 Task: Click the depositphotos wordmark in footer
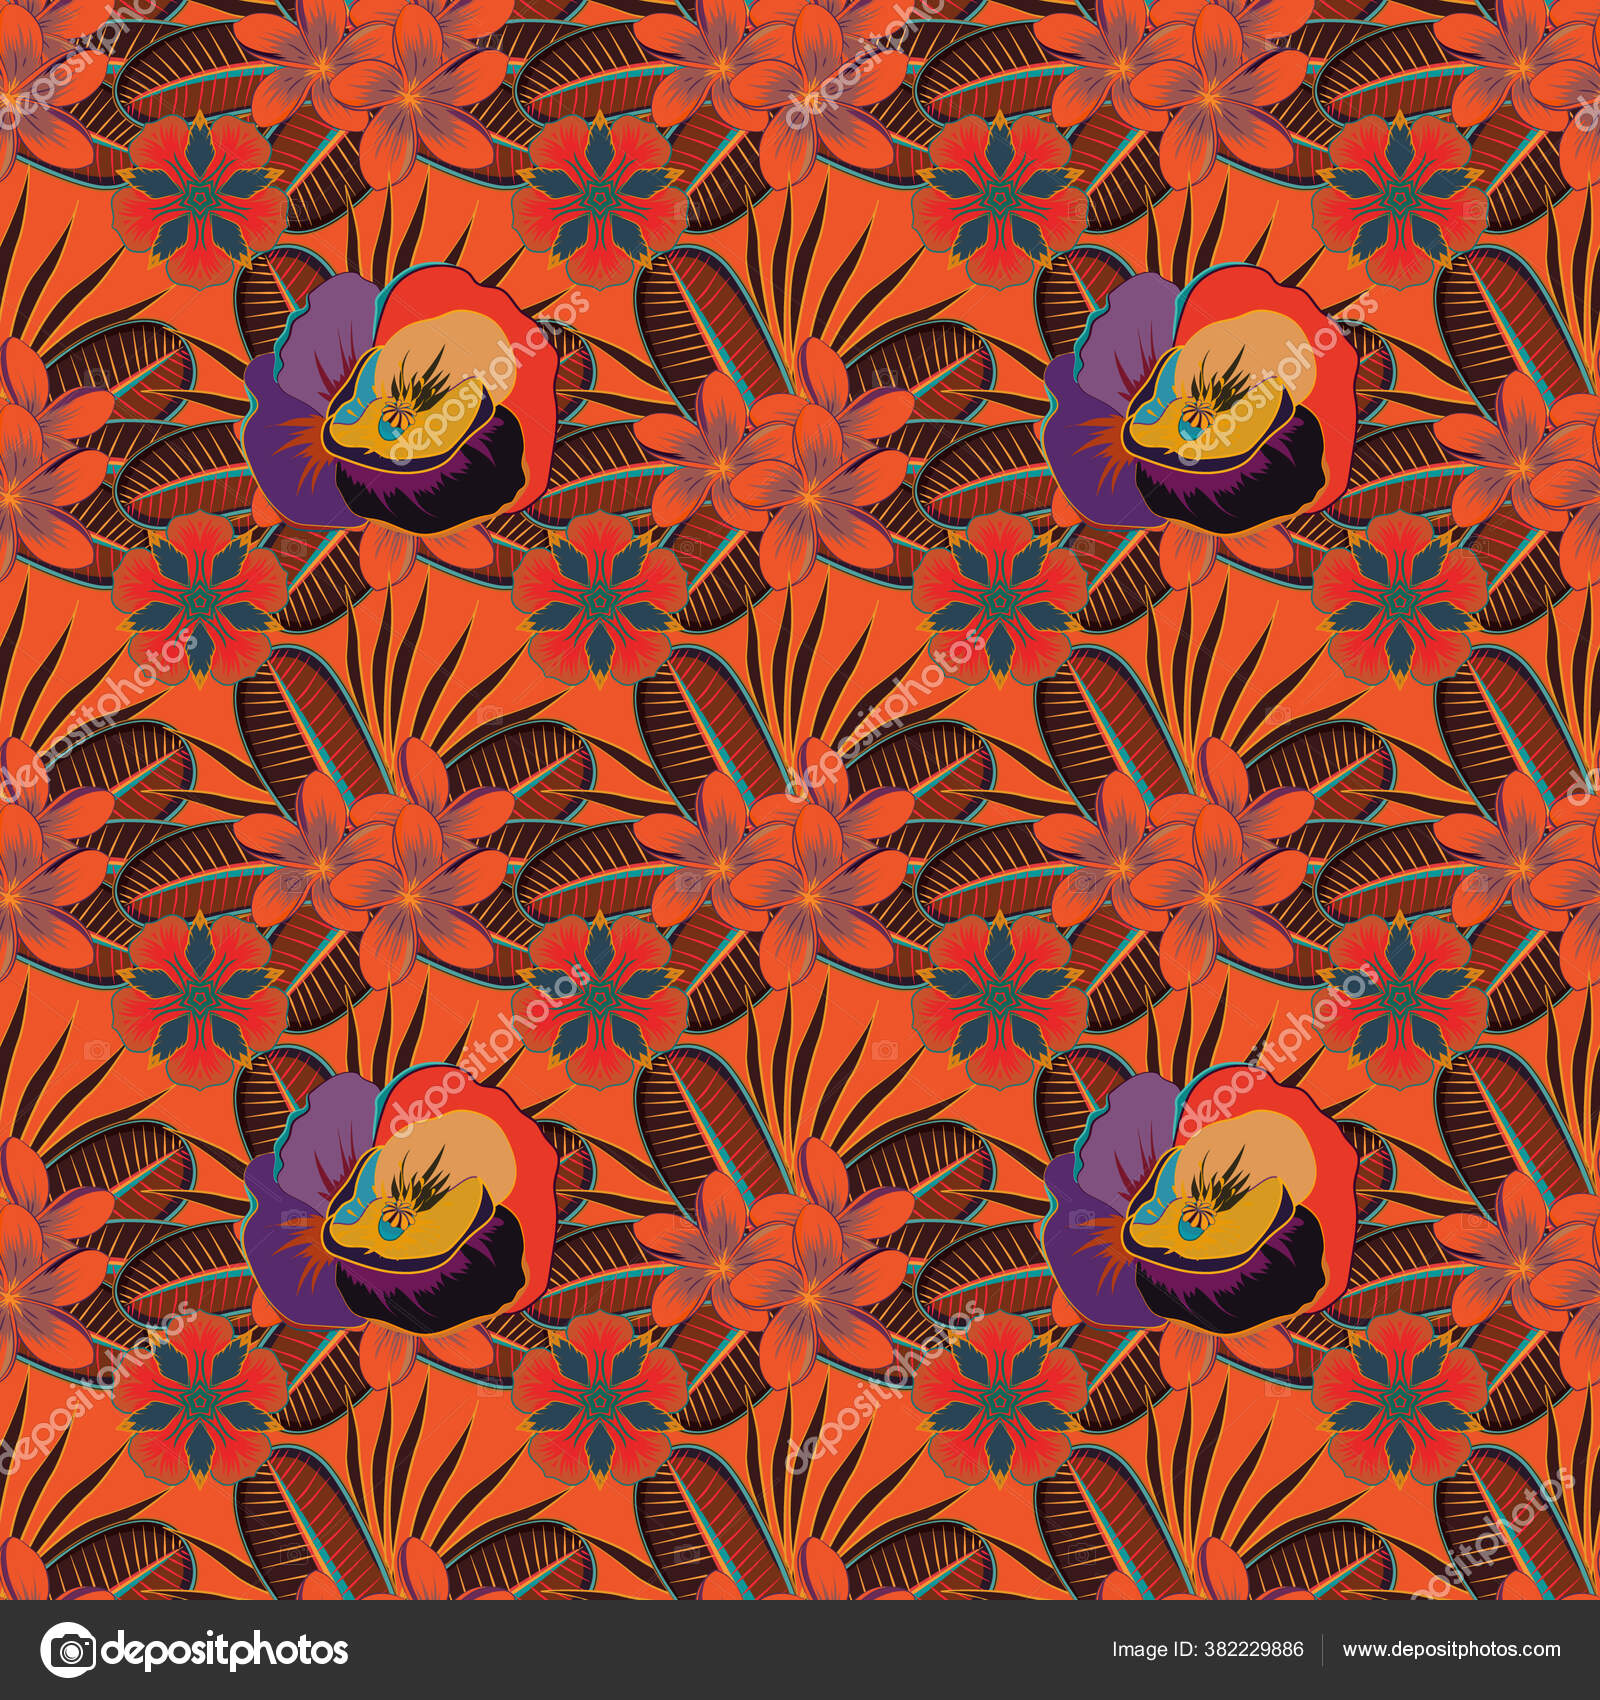(x=225, y=1649)
